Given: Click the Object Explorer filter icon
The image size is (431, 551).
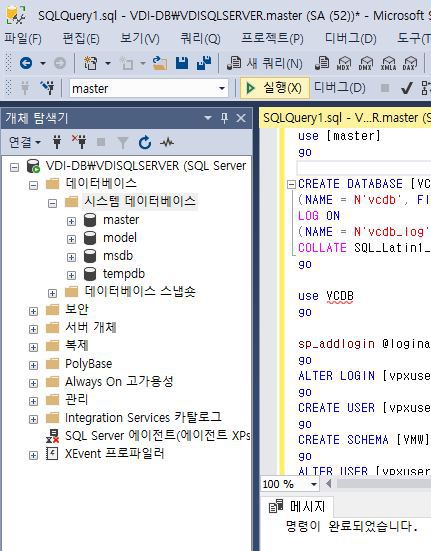Looking at the screenshot, I should pyautogui.click(x=123, y=143).
